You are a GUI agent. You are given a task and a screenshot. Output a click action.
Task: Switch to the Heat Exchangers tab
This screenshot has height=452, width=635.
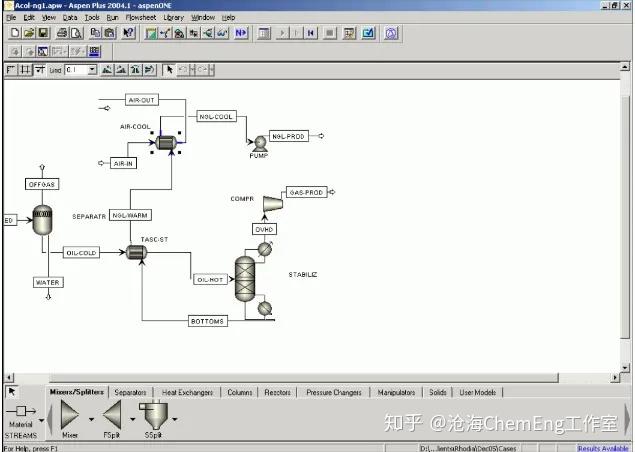(x=187, y=392)
